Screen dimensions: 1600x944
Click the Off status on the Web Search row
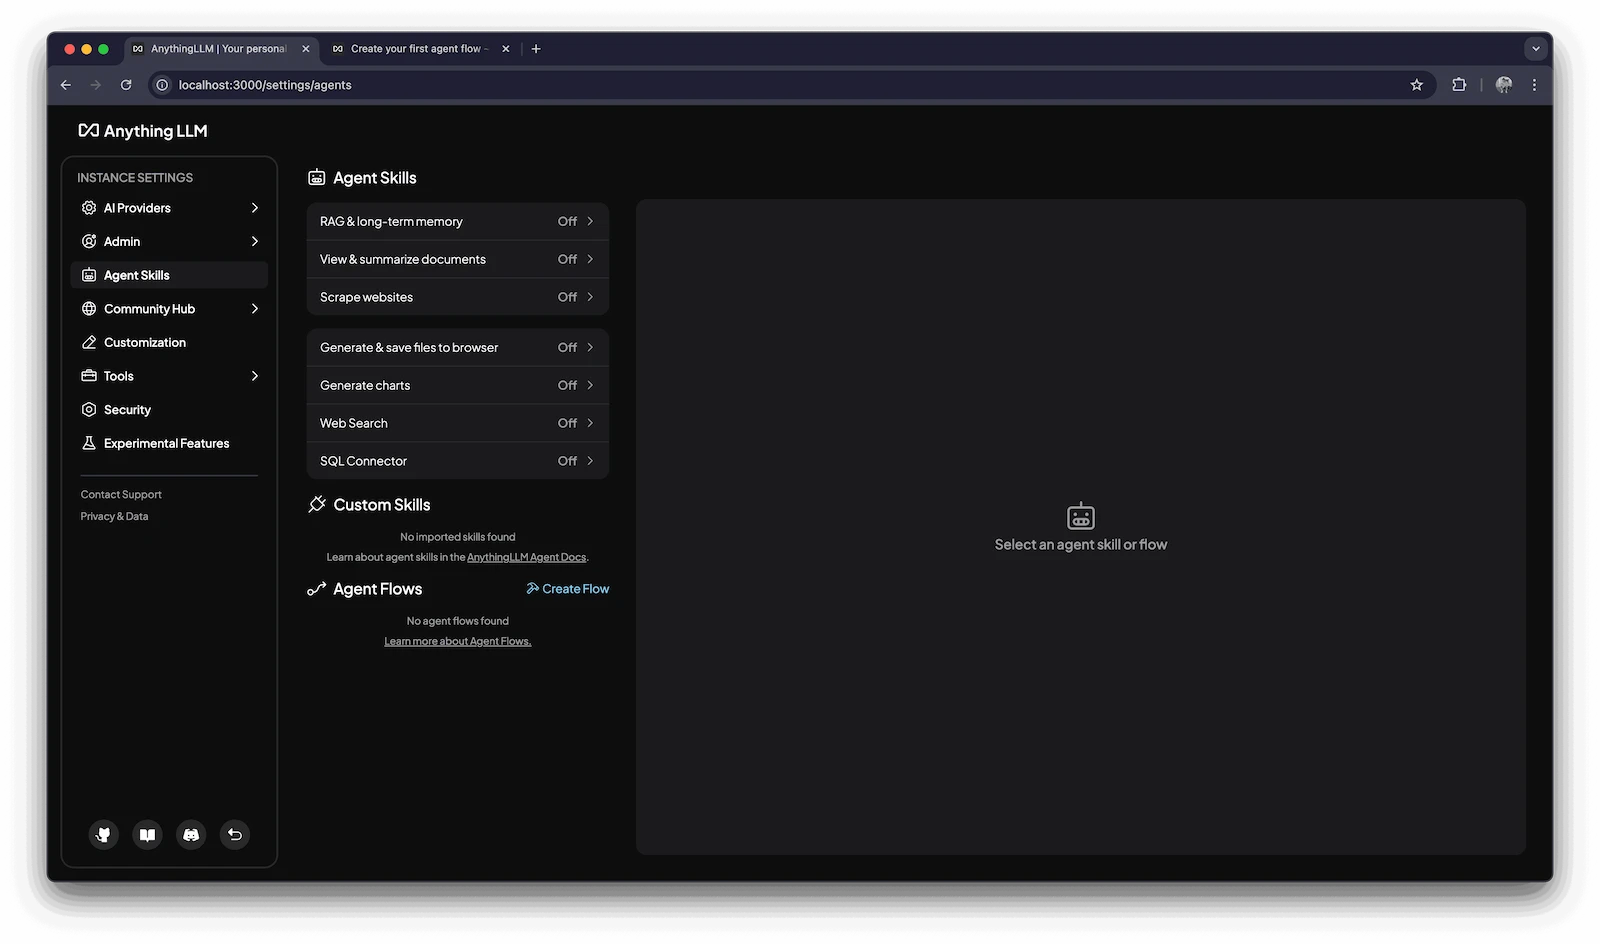tap(567, 423)
